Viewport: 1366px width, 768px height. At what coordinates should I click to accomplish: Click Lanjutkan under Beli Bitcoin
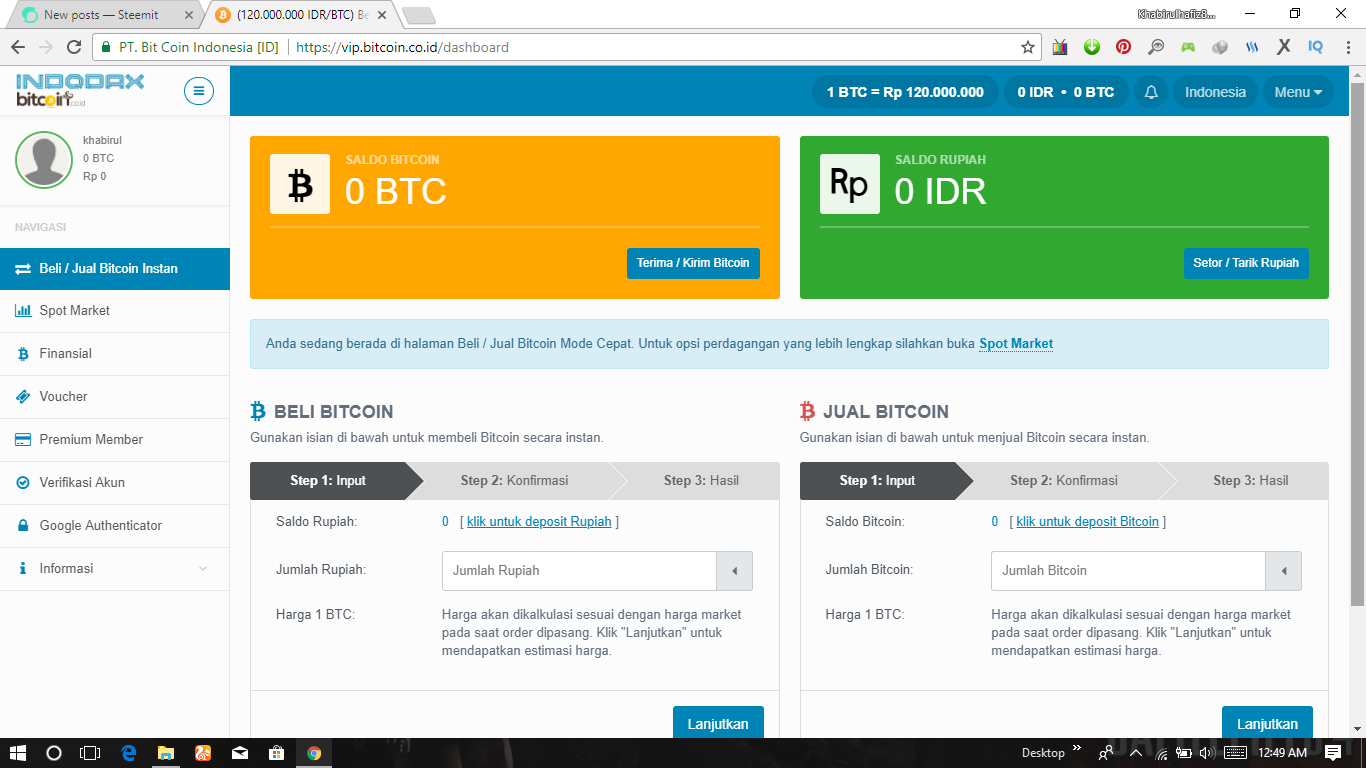coord(718,723)
